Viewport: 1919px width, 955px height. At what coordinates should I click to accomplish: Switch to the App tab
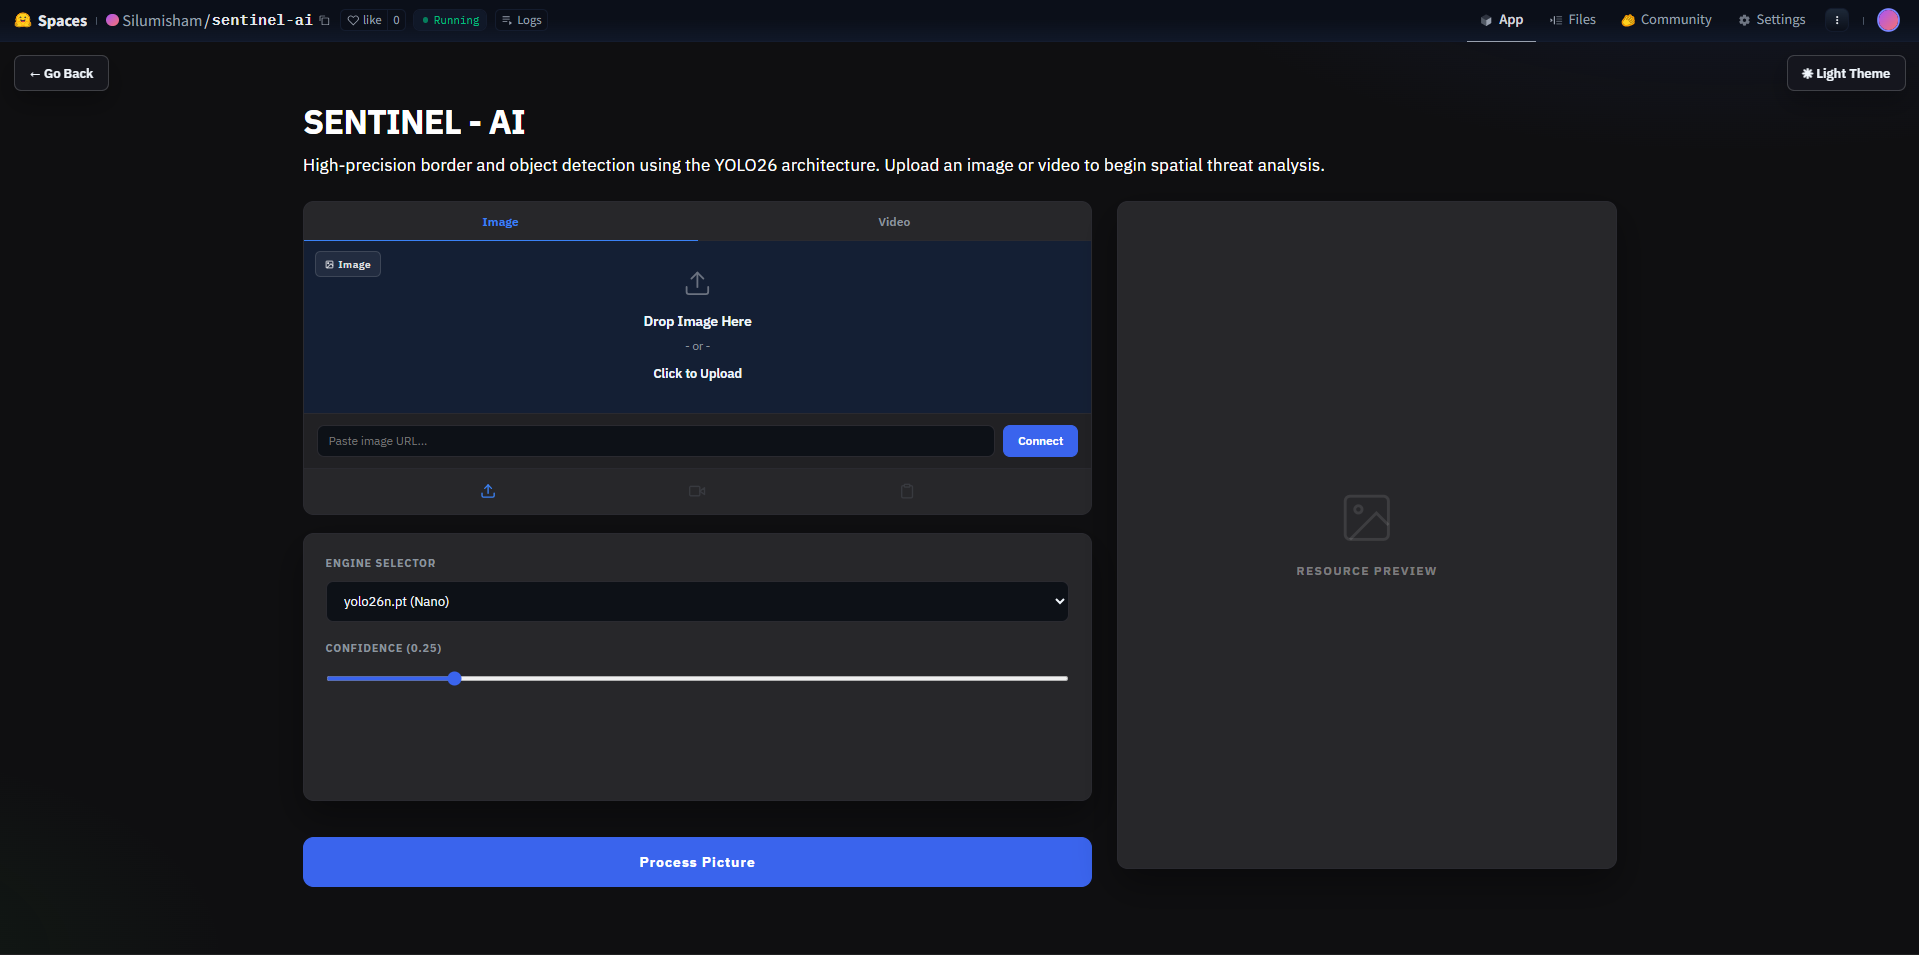point(1501,20)
